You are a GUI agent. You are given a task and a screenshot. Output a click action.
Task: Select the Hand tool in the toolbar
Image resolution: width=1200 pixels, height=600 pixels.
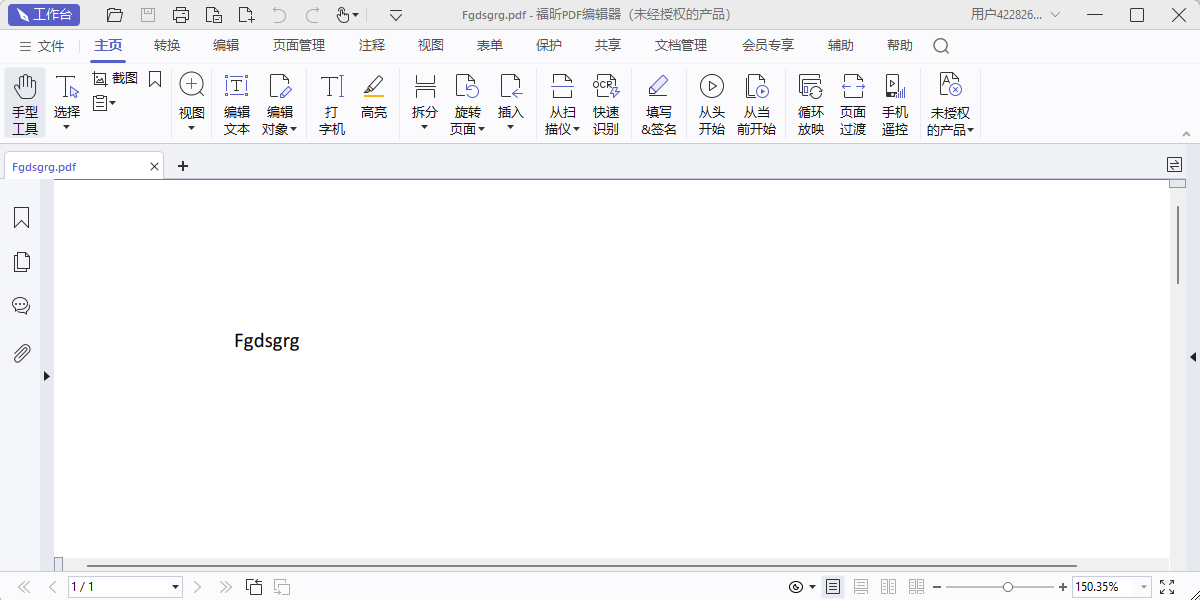[24, 97]
